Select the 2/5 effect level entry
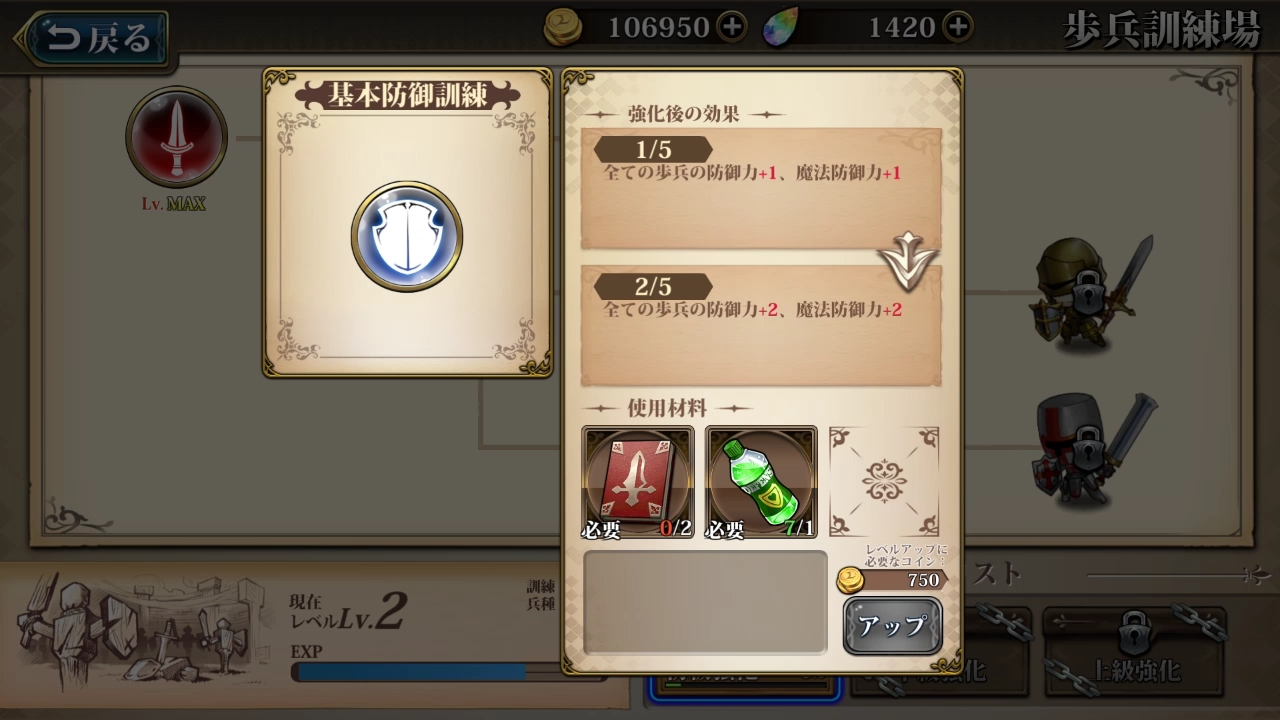 pos(761,326)
